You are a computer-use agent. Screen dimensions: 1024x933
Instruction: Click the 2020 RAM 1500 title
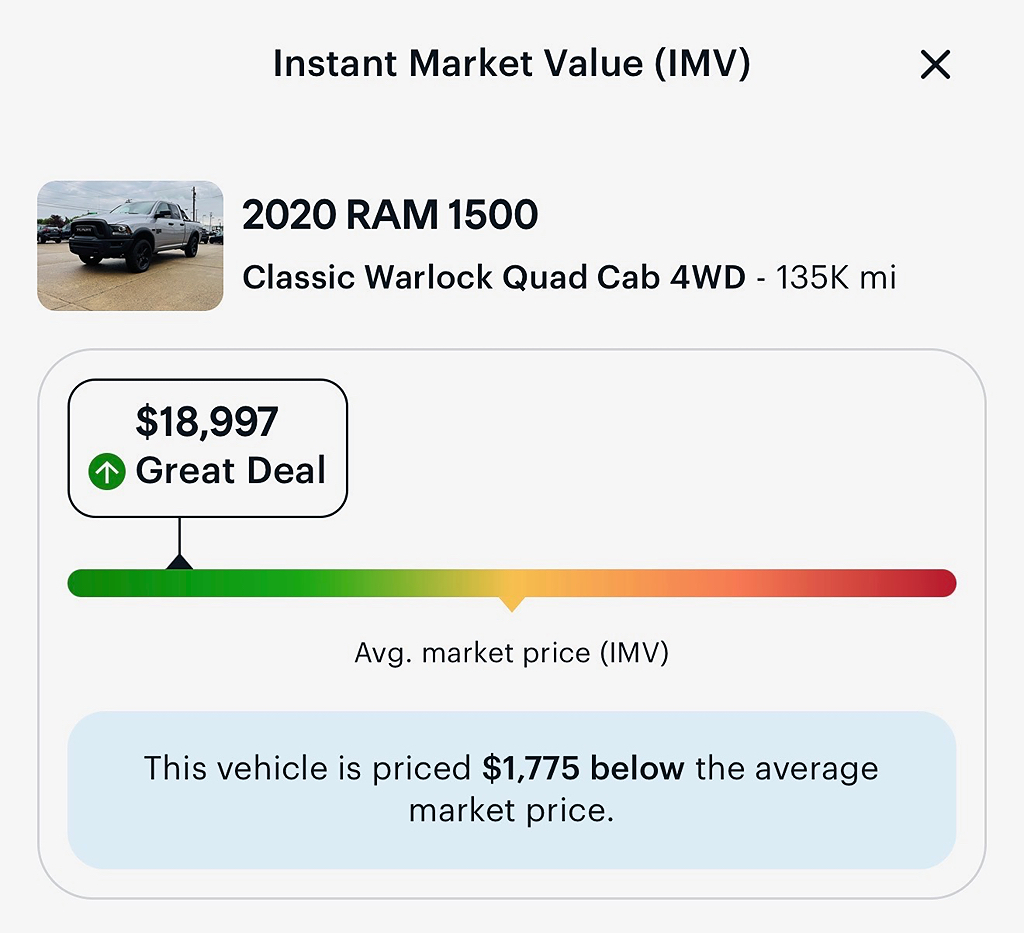390,215
